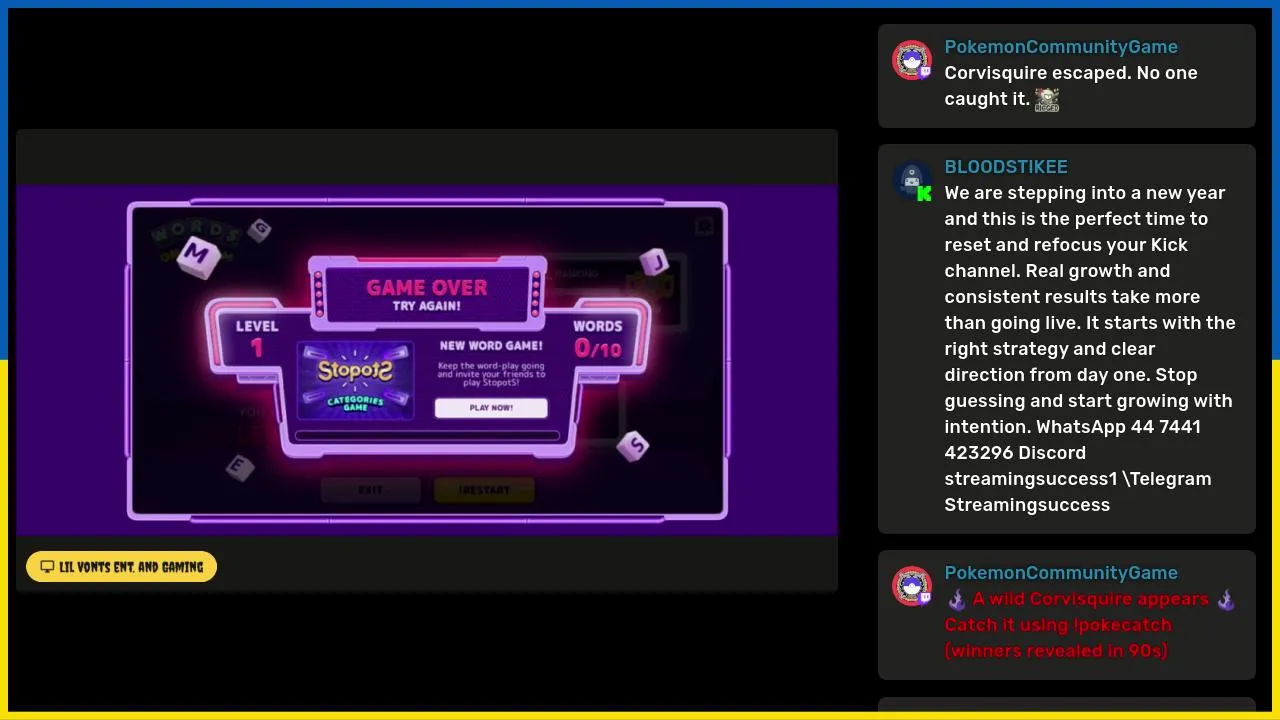1280x720 pixels.
Task: Open avatar beside 'Corvisquire escaped' message
Action: click(912, 61)
